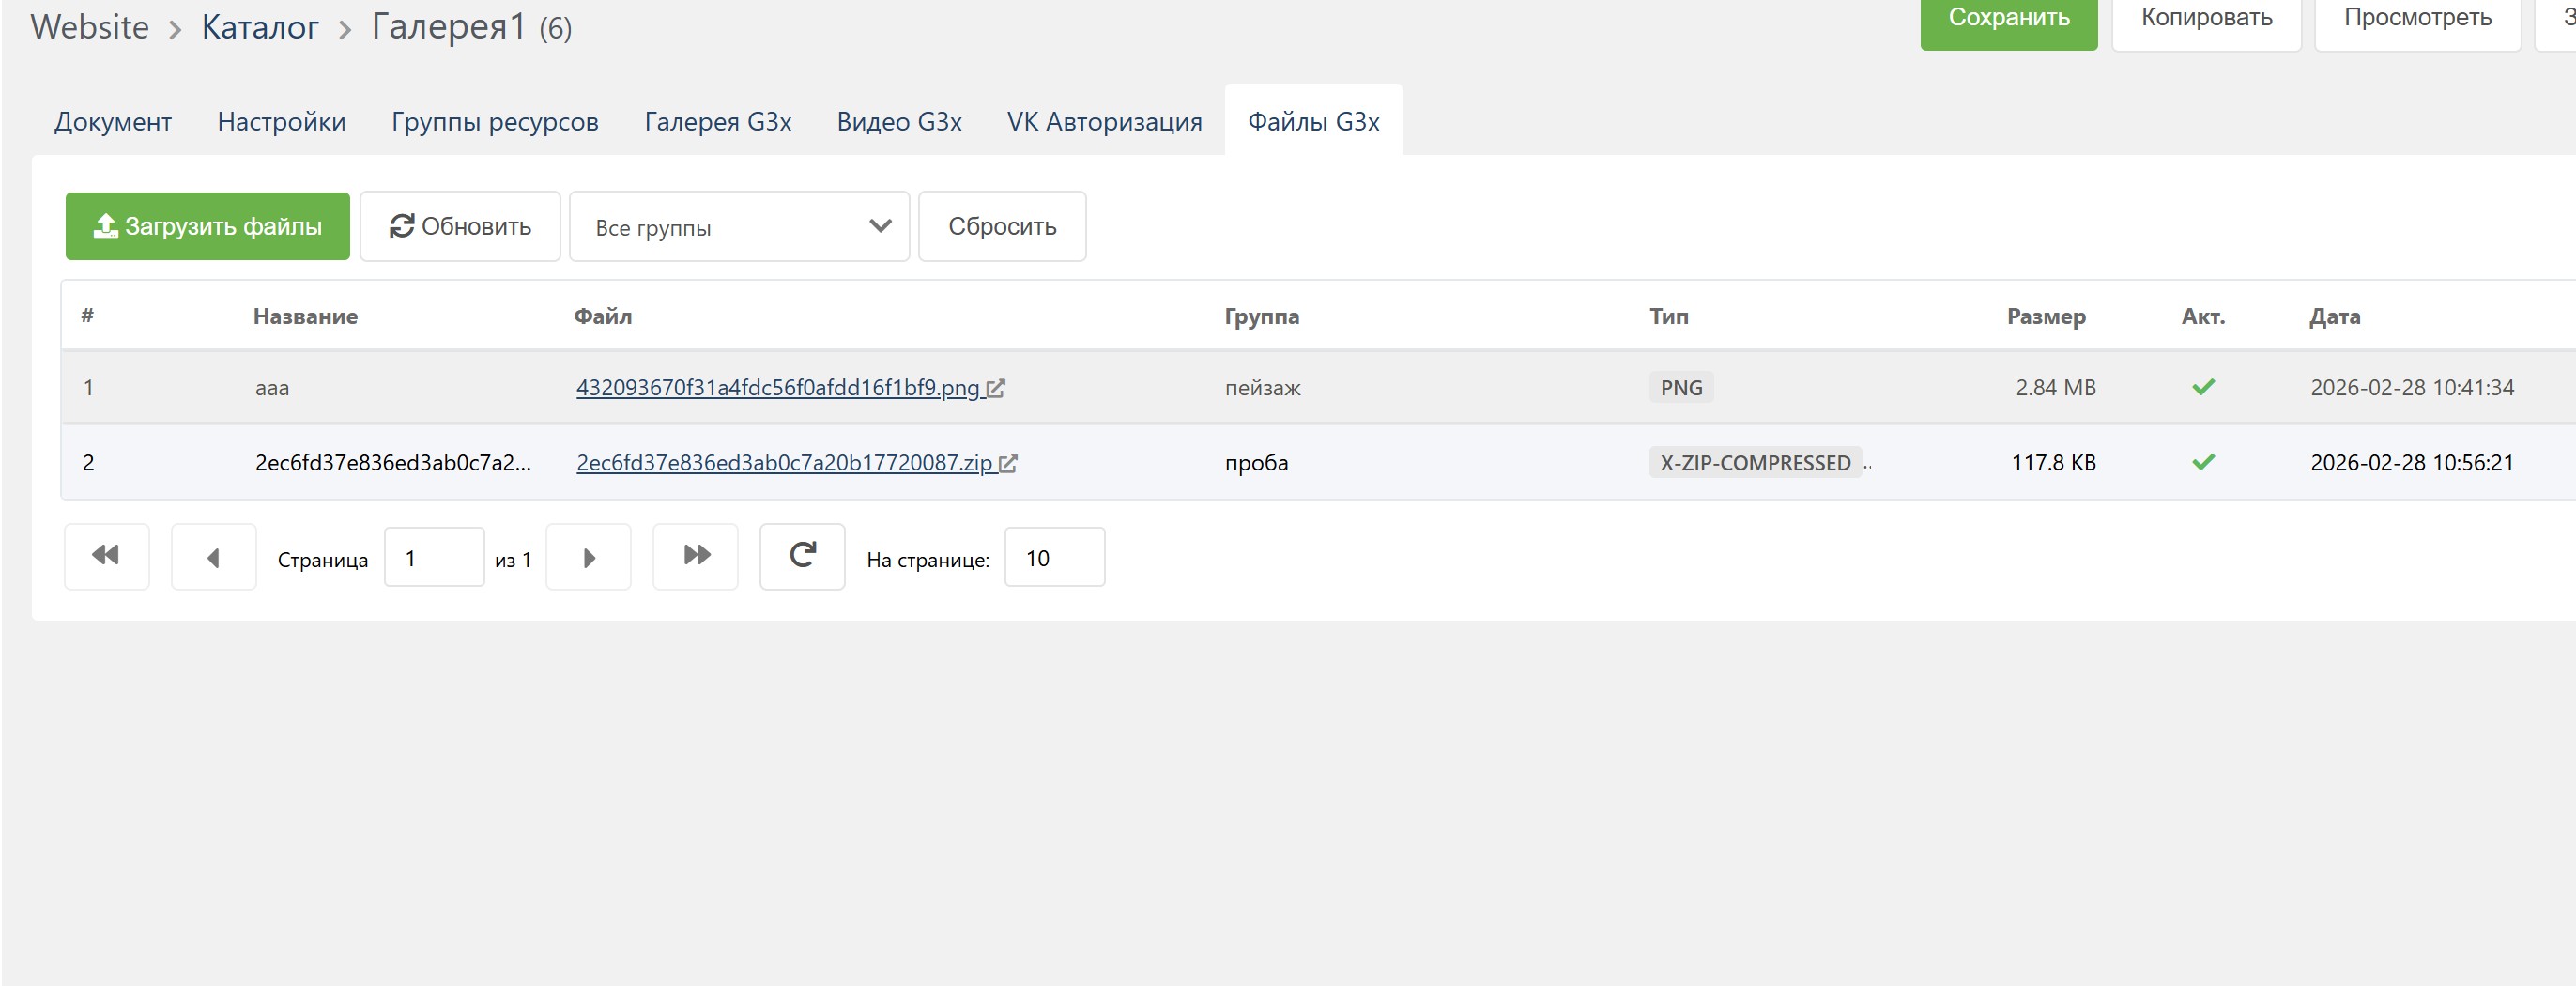Save resource with Сохранить button
Viewport: 2576px width, 986px height.
click(2008, 18)
